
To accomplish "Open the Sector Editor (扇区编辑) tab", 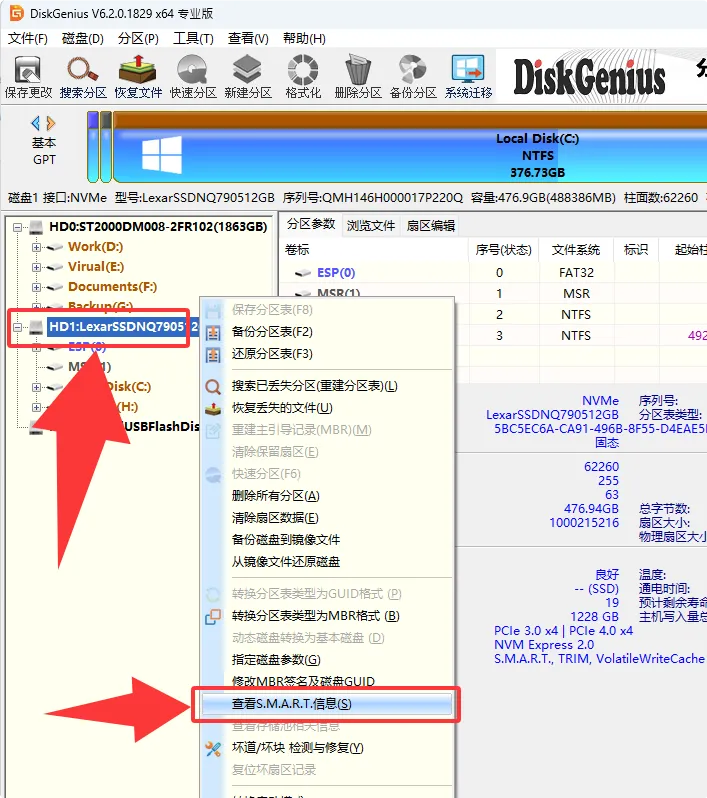I will point(431,225).
